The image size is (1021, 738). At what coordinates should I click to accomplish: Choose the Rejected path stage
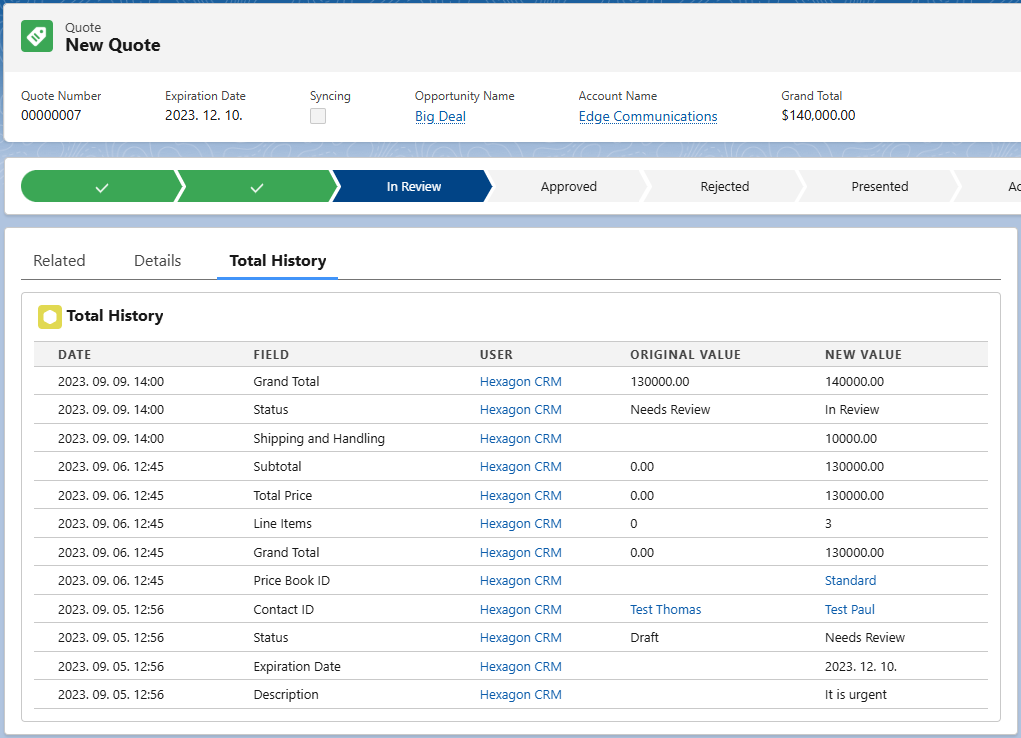pos(724,187)
